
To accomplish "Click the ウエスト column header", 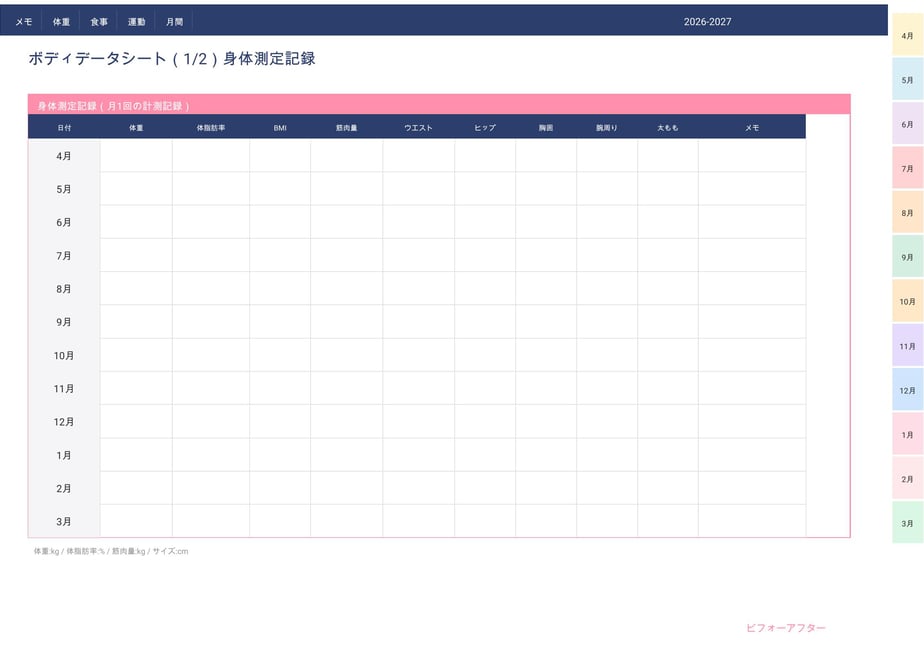I will coord(418,127).
